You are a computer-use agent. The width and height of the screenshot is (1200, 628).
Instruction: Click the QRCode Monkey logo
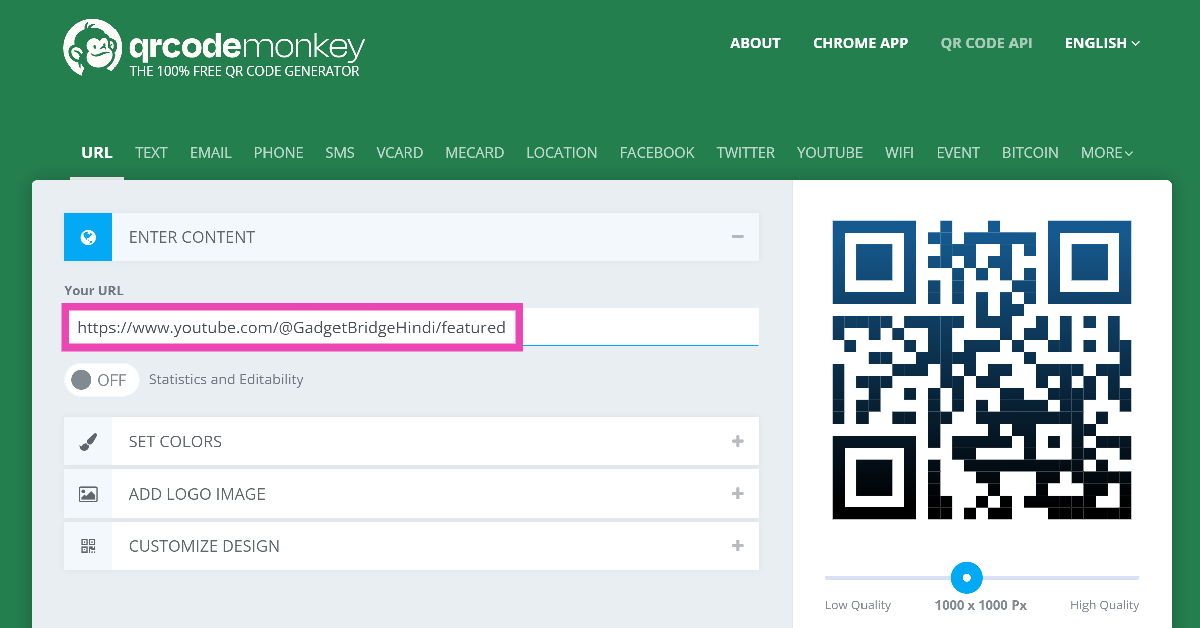click(214, 49)
